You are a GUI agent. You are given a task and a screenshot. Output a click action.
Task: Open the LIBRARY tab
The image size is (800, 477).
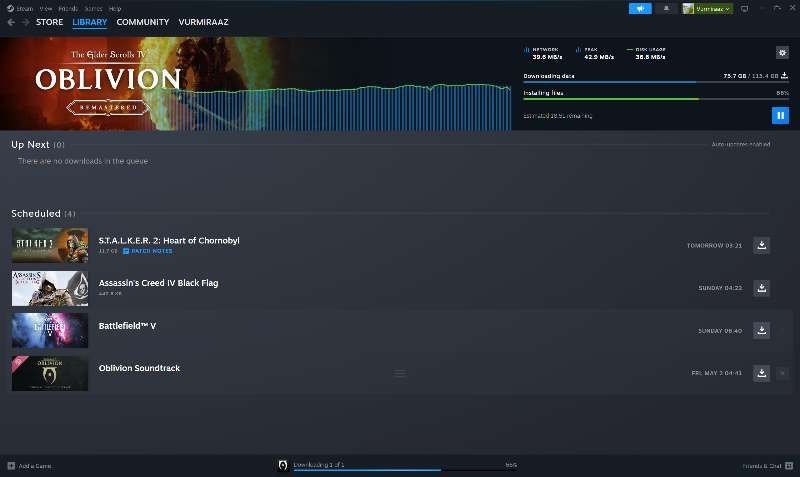90,22
